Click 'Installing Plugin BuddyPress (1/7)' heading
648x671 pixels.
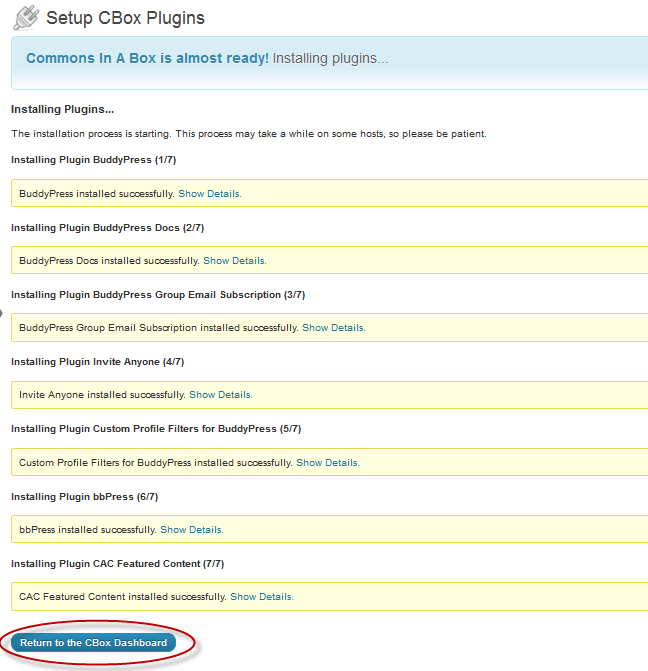pyautogui.click(x=94, y=160)
